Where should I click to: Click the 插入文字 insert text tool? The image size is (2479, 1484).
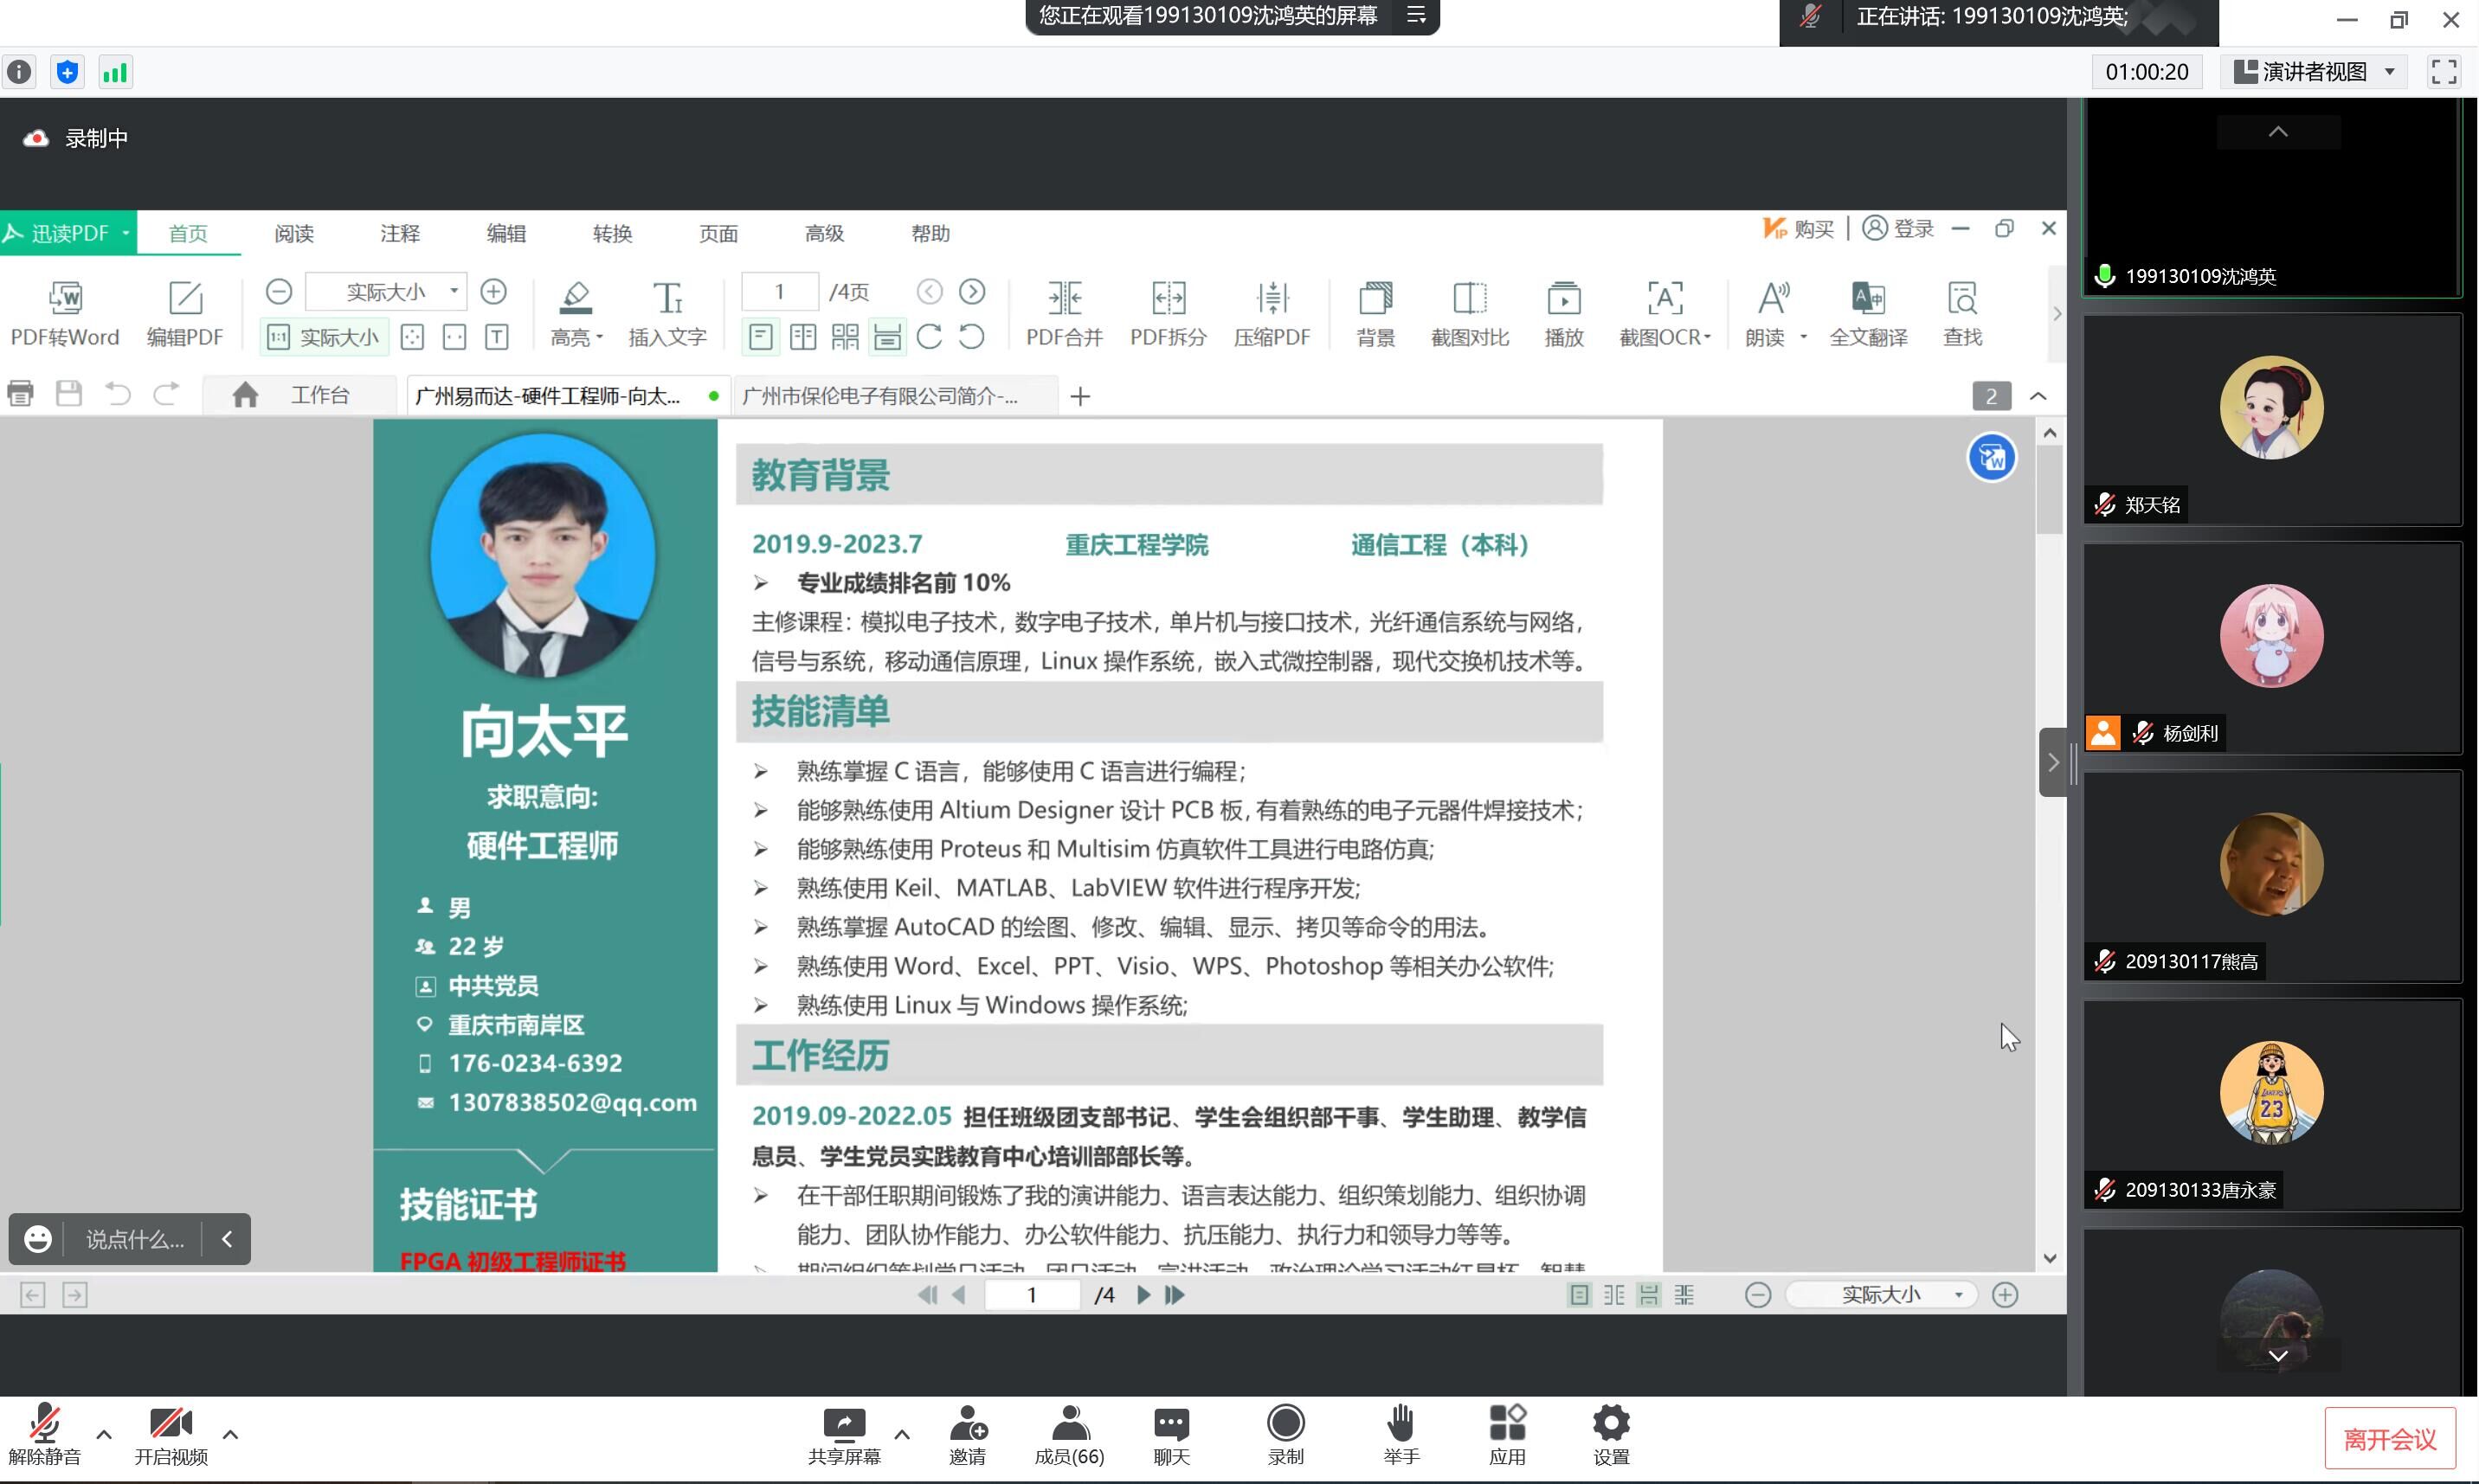pos(667,298)
